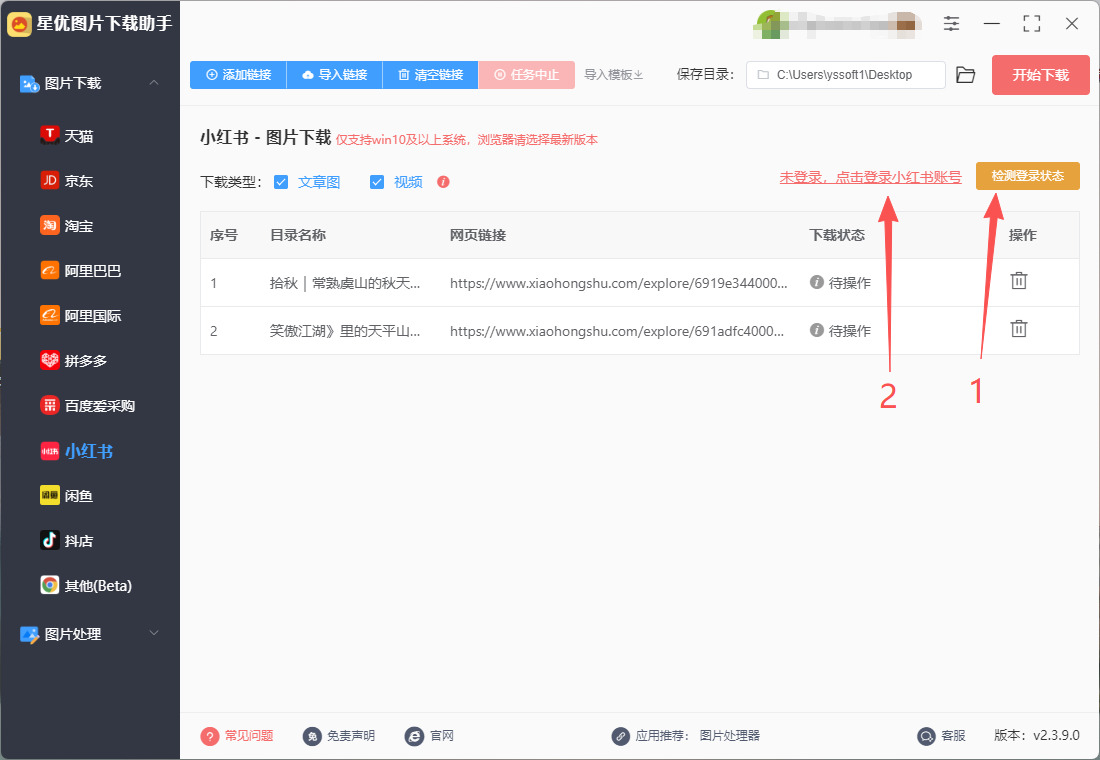Viewport: 1100px width, 760px height.
Task: Expand the 图片处理 sidebar group
Action: pyautogui.click(x=154, y=633)
